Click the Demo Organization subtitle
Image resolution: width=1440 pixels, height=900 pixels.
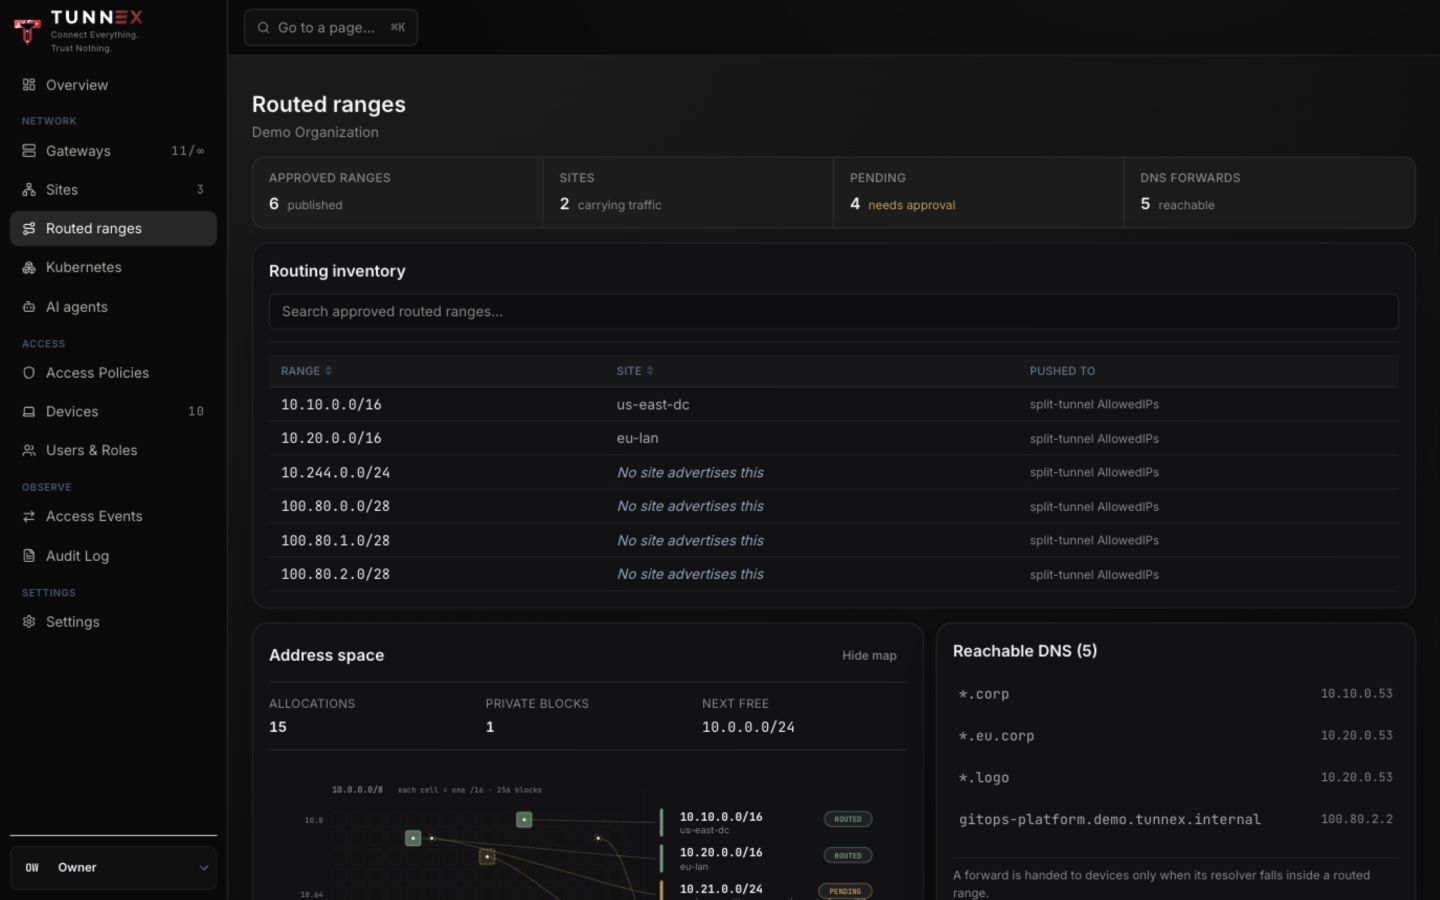click(x=315, y=133)
